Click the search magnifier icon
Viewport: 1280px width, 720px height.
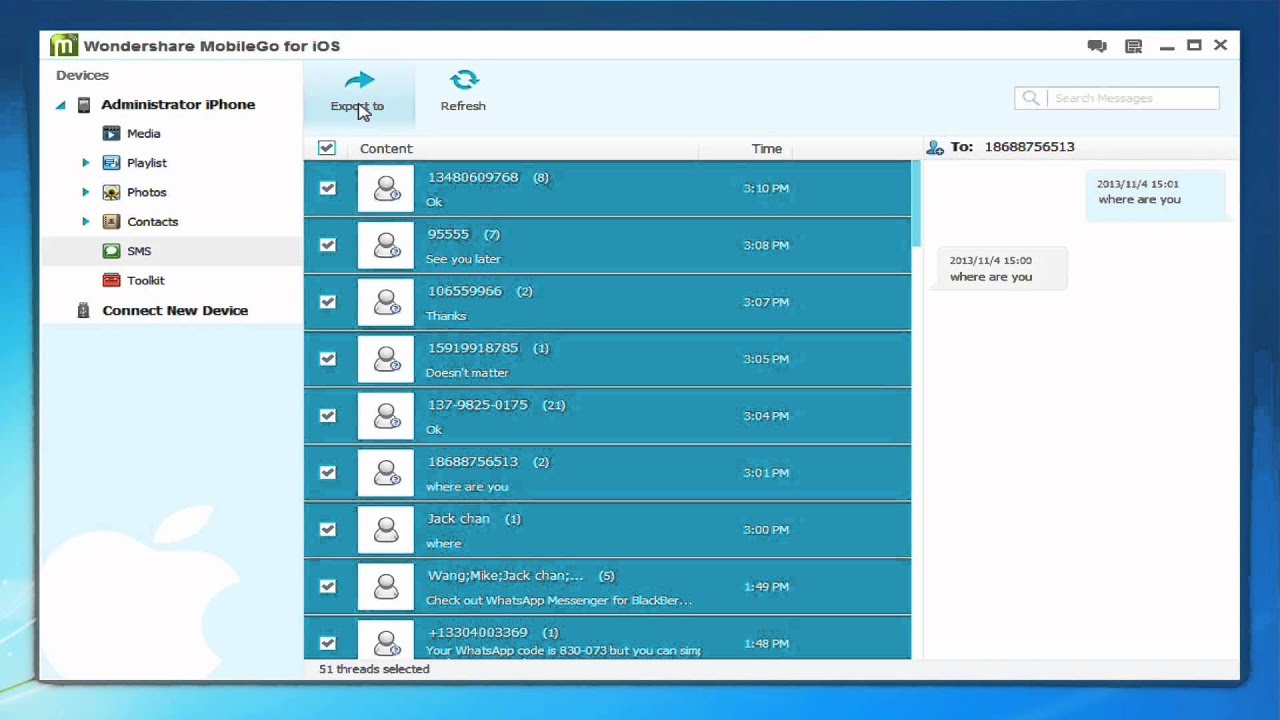[1030, 98]
